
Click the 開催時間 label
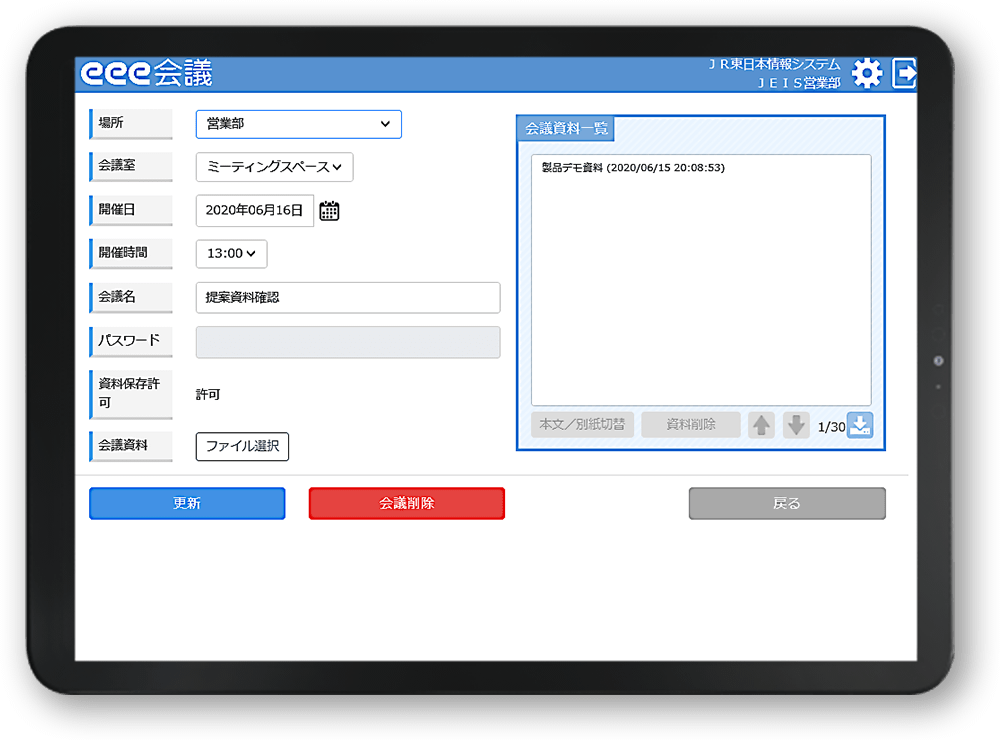tap(131, 253)
